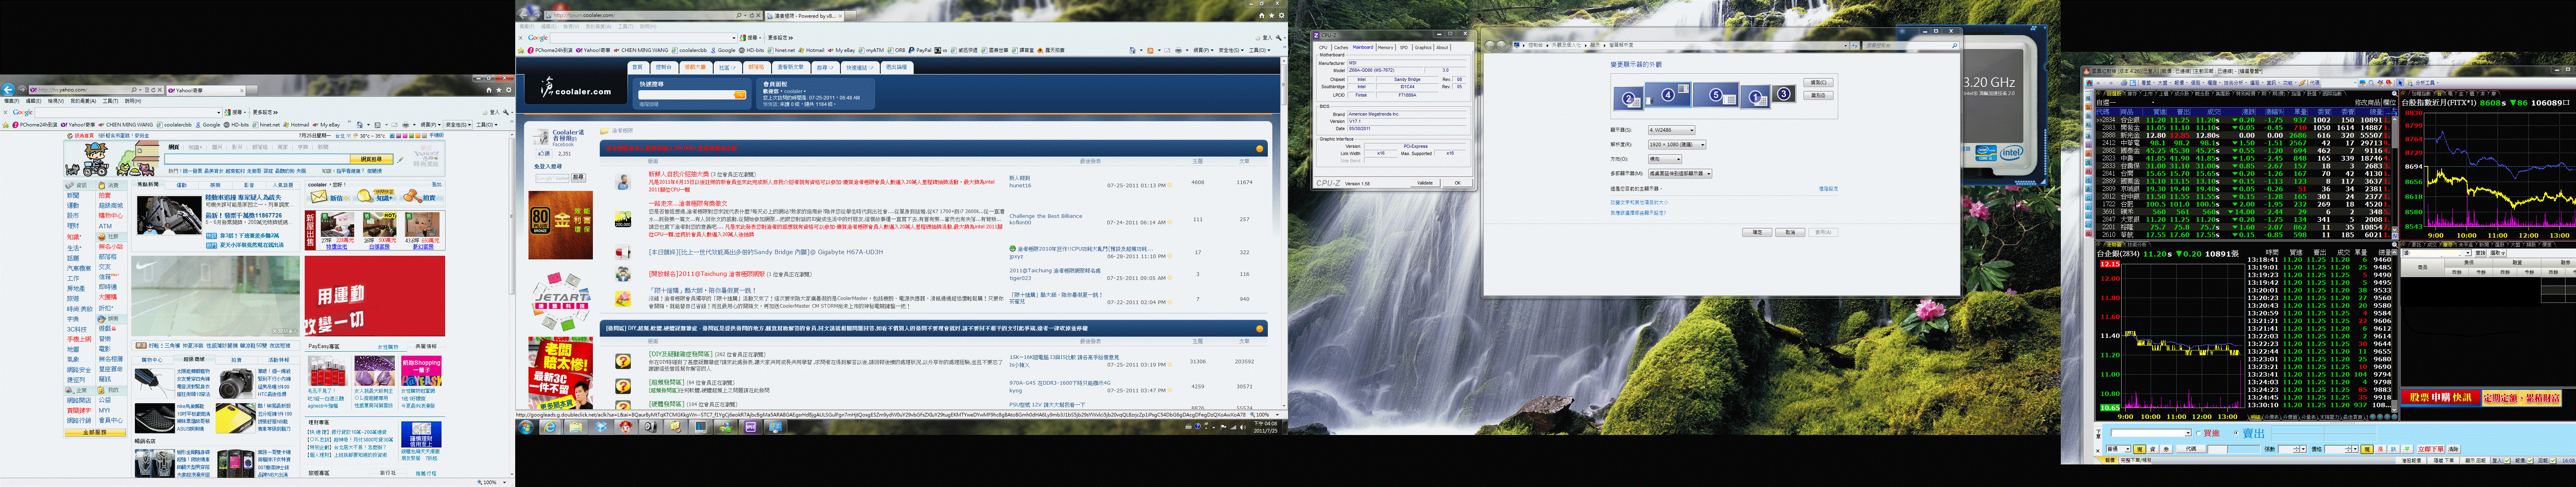Select monitor 4 in the display arrangement
This screenshot has width=2576, height=487.
point(1668,95)
